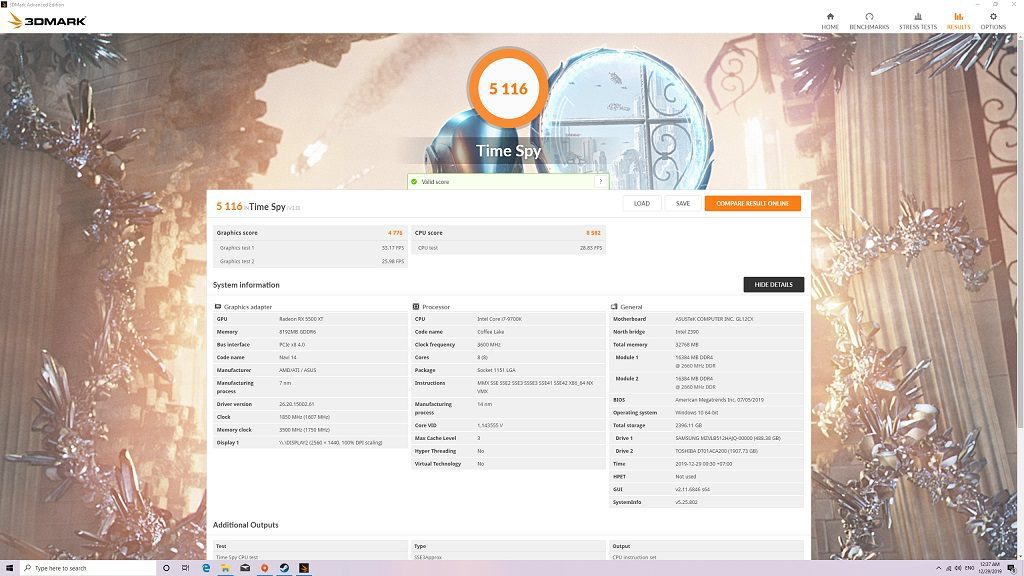Click the General section icon
Image resolution: width=1024 pixels, height=576 pixels.
point(614,306)
